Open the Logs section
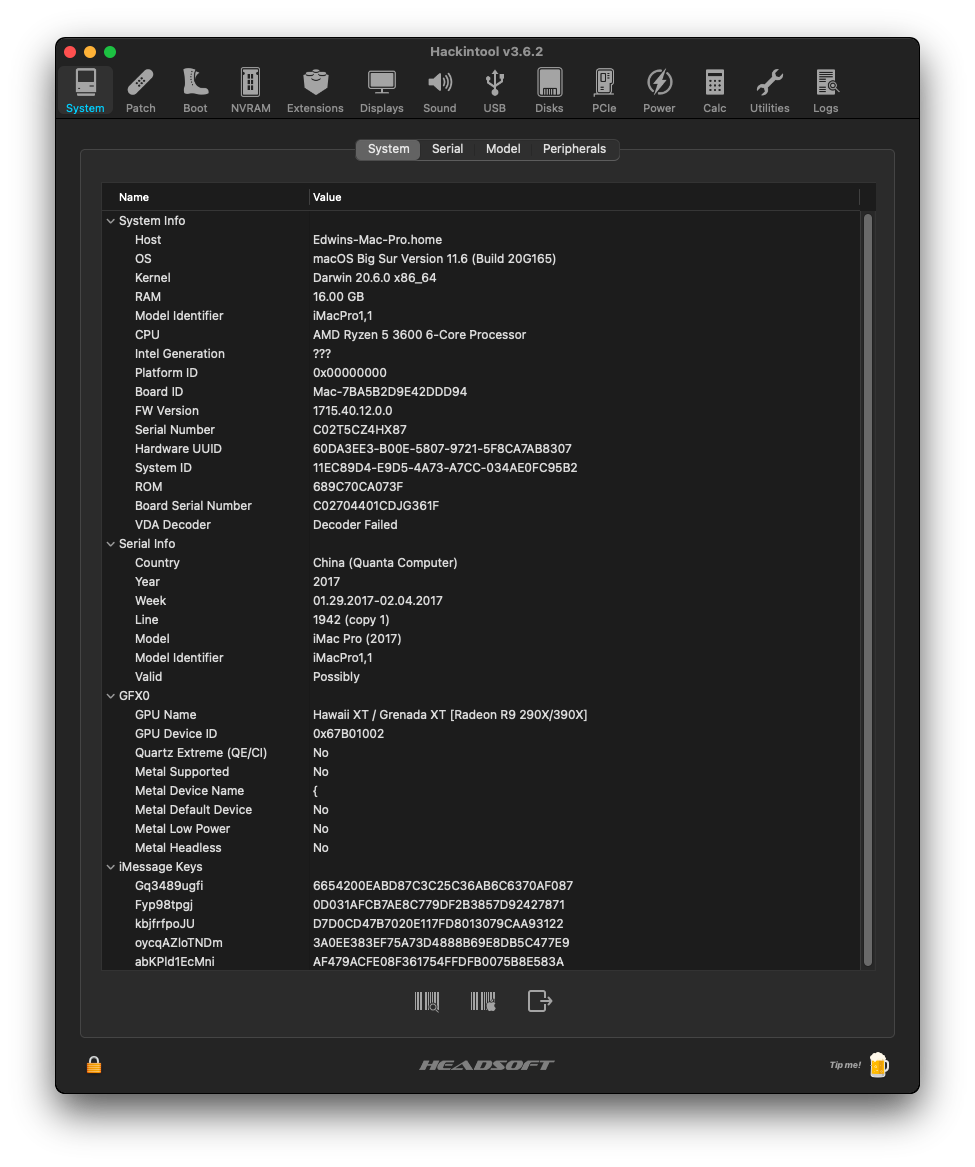975x1167 pixels. 825,90
